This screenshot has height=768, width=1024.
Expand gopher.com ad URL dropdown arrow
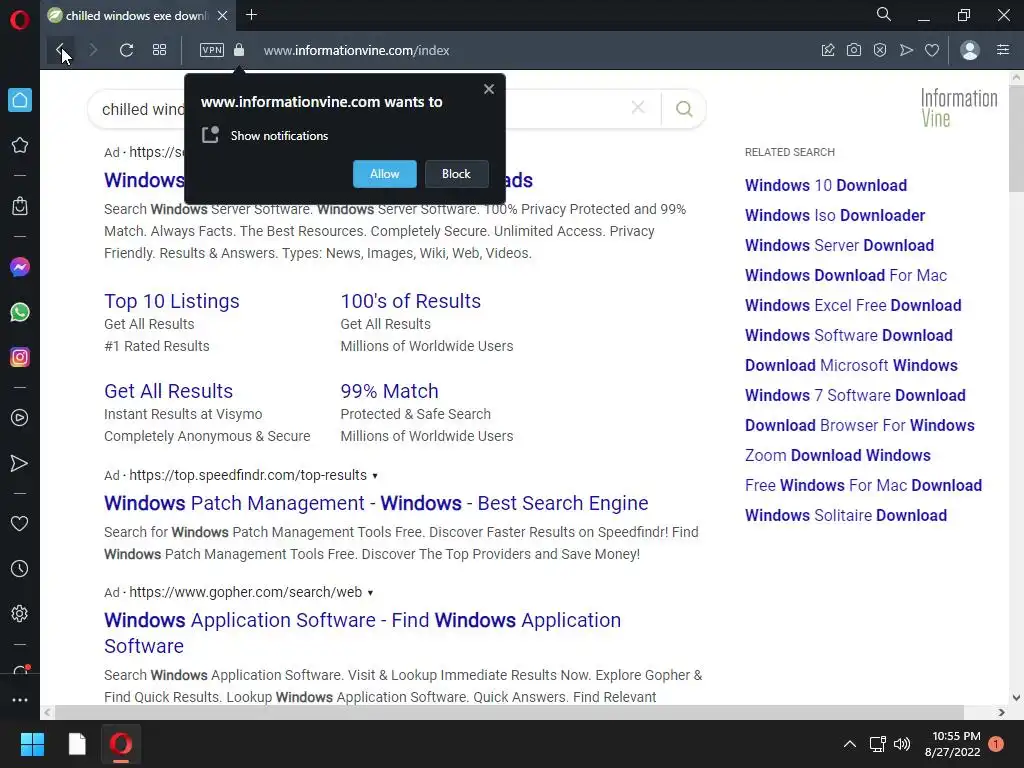pos(370,592)
